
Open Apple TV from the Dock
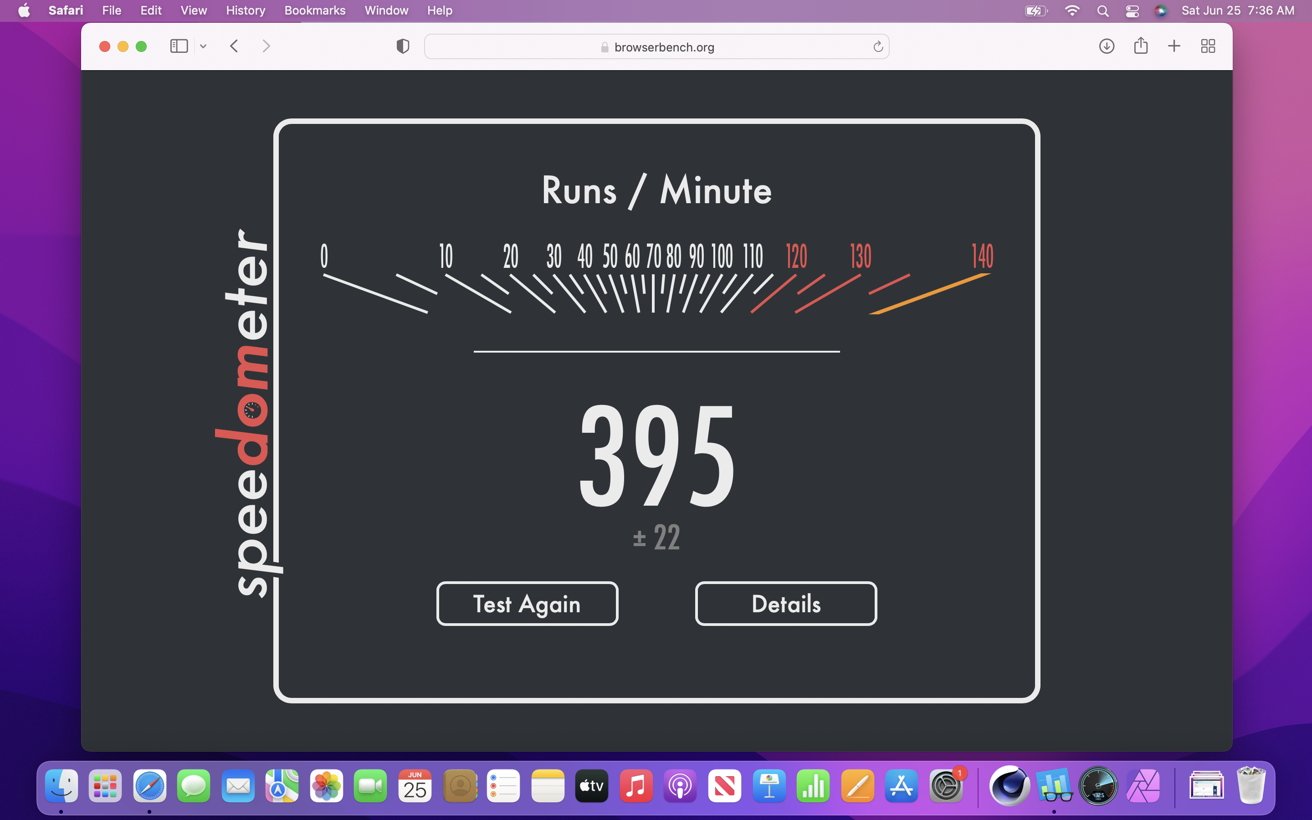[592, 786]
